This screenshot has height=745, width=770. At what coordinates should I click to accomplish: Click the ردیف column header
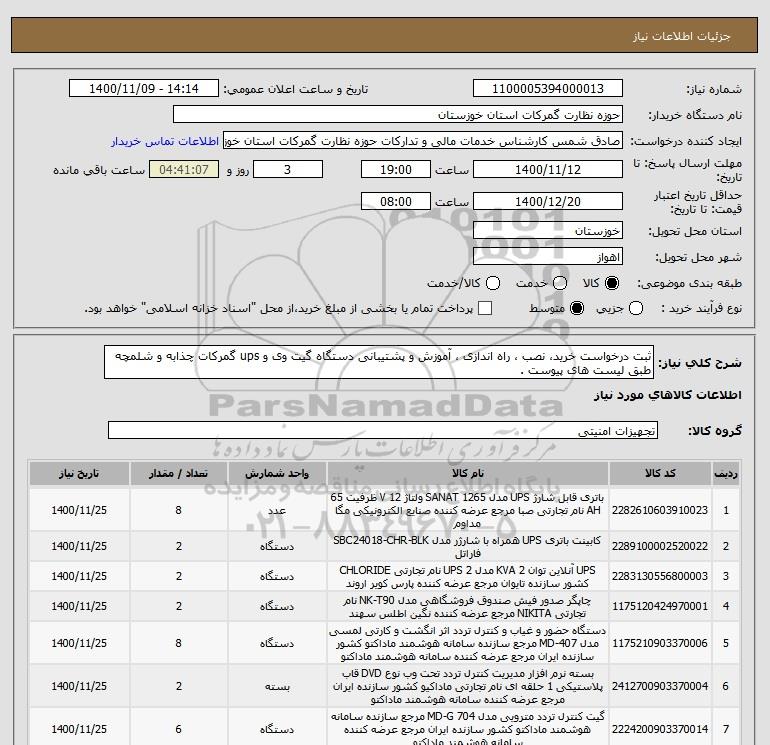726,473
